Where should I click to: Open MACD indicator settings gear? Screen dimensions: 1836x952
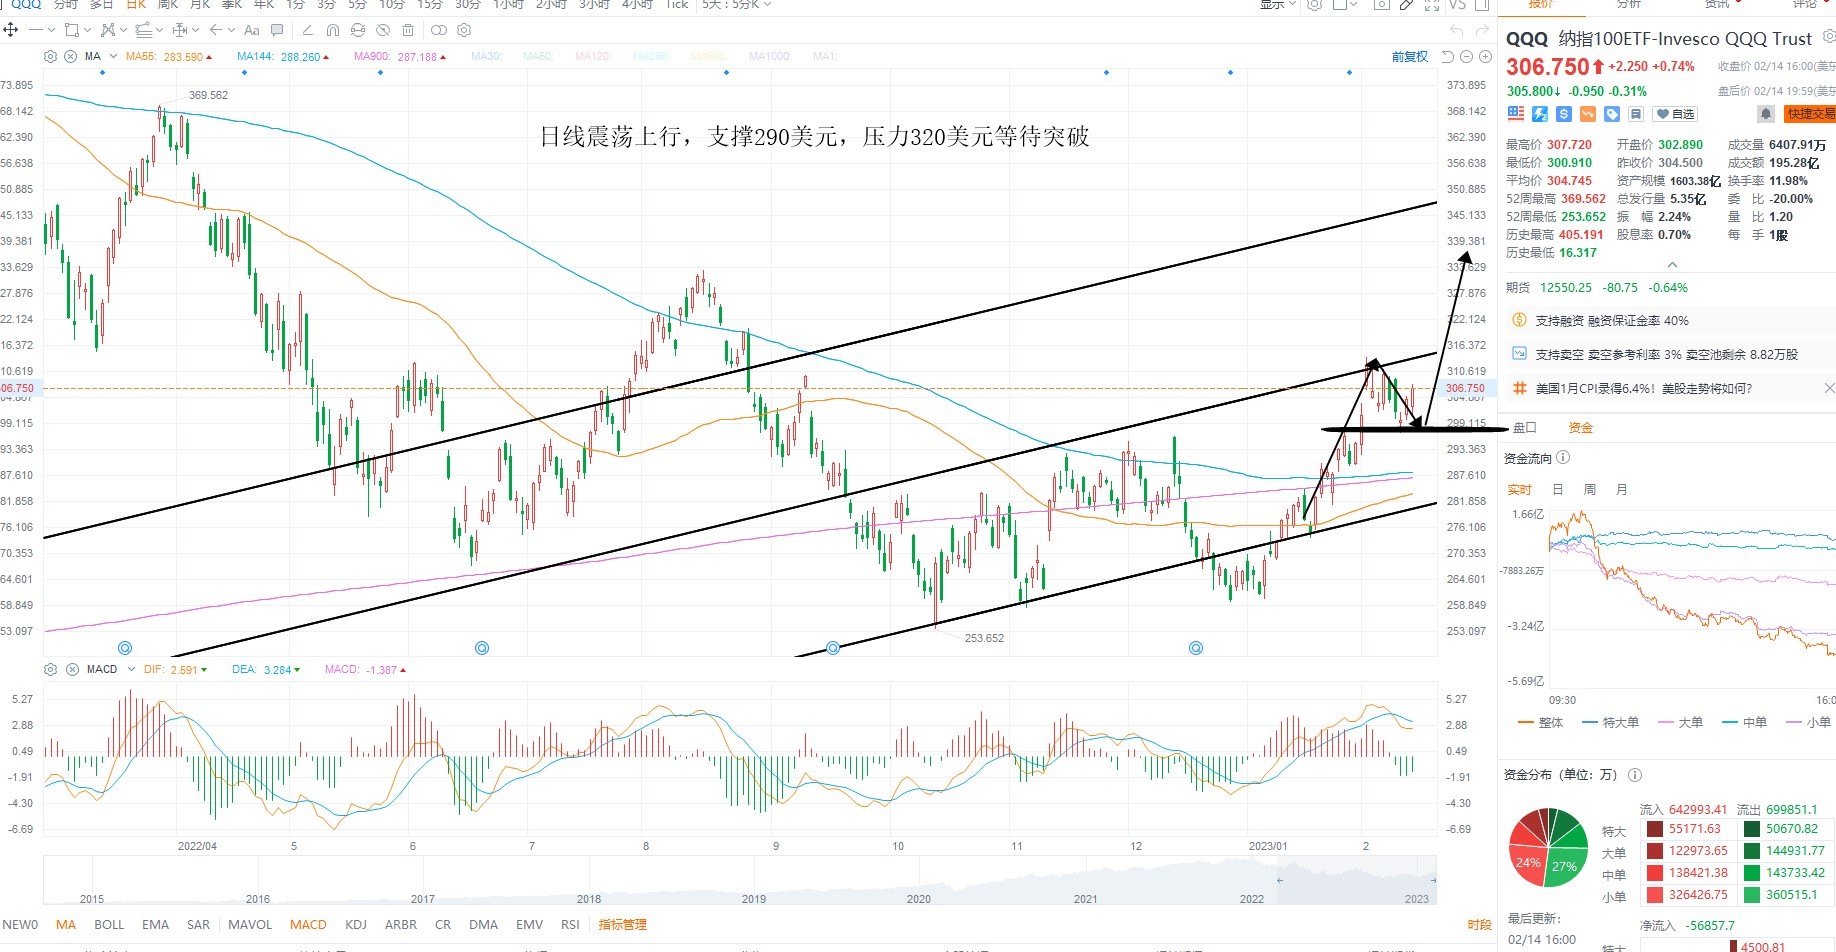coord(51,669)
